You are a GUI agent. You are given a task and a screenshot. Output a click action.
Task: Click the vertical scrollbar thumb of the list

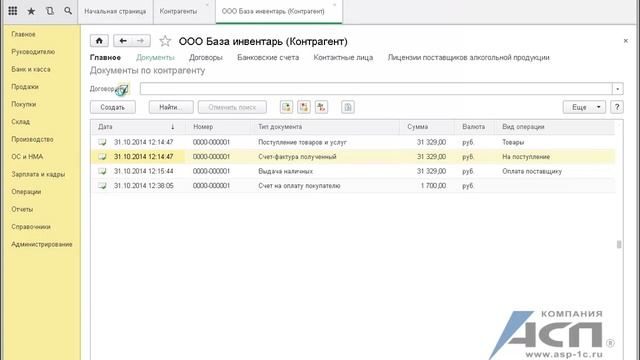[x=619, y=244]
